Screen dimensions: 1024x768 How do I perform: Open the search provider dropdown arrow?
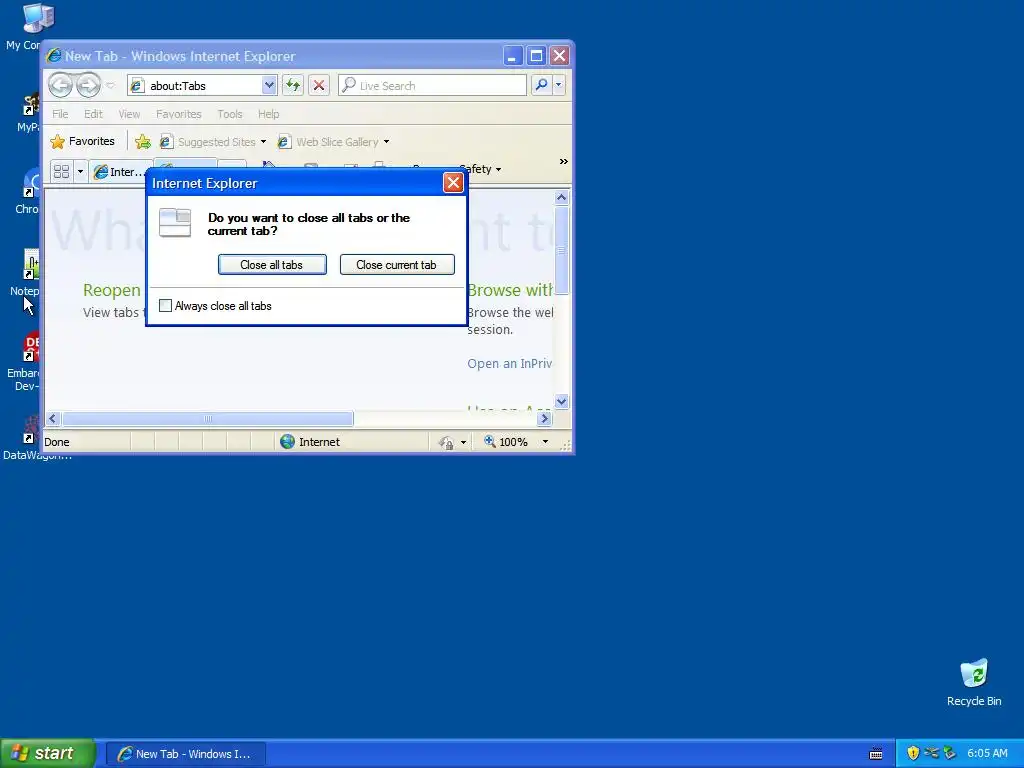point(558,85)
